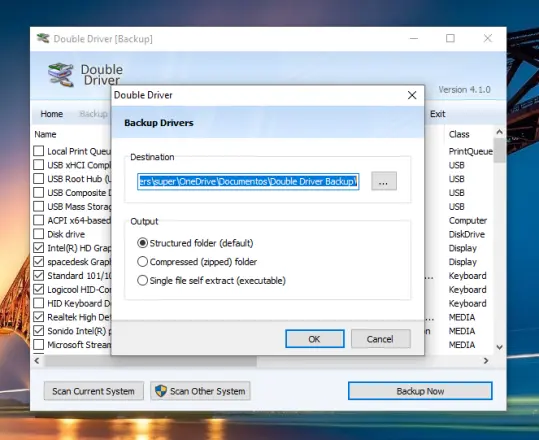The width and height of the screenshot is (539, 440).
Task: Check the USB Composite Device checkbox
Action: [38, 192]
